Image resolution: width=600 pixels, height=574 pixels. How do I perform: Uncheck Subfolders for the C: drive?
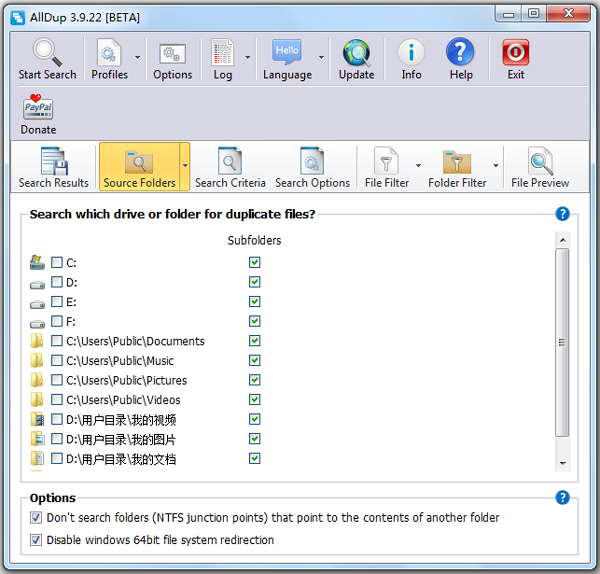click(254, 262)
